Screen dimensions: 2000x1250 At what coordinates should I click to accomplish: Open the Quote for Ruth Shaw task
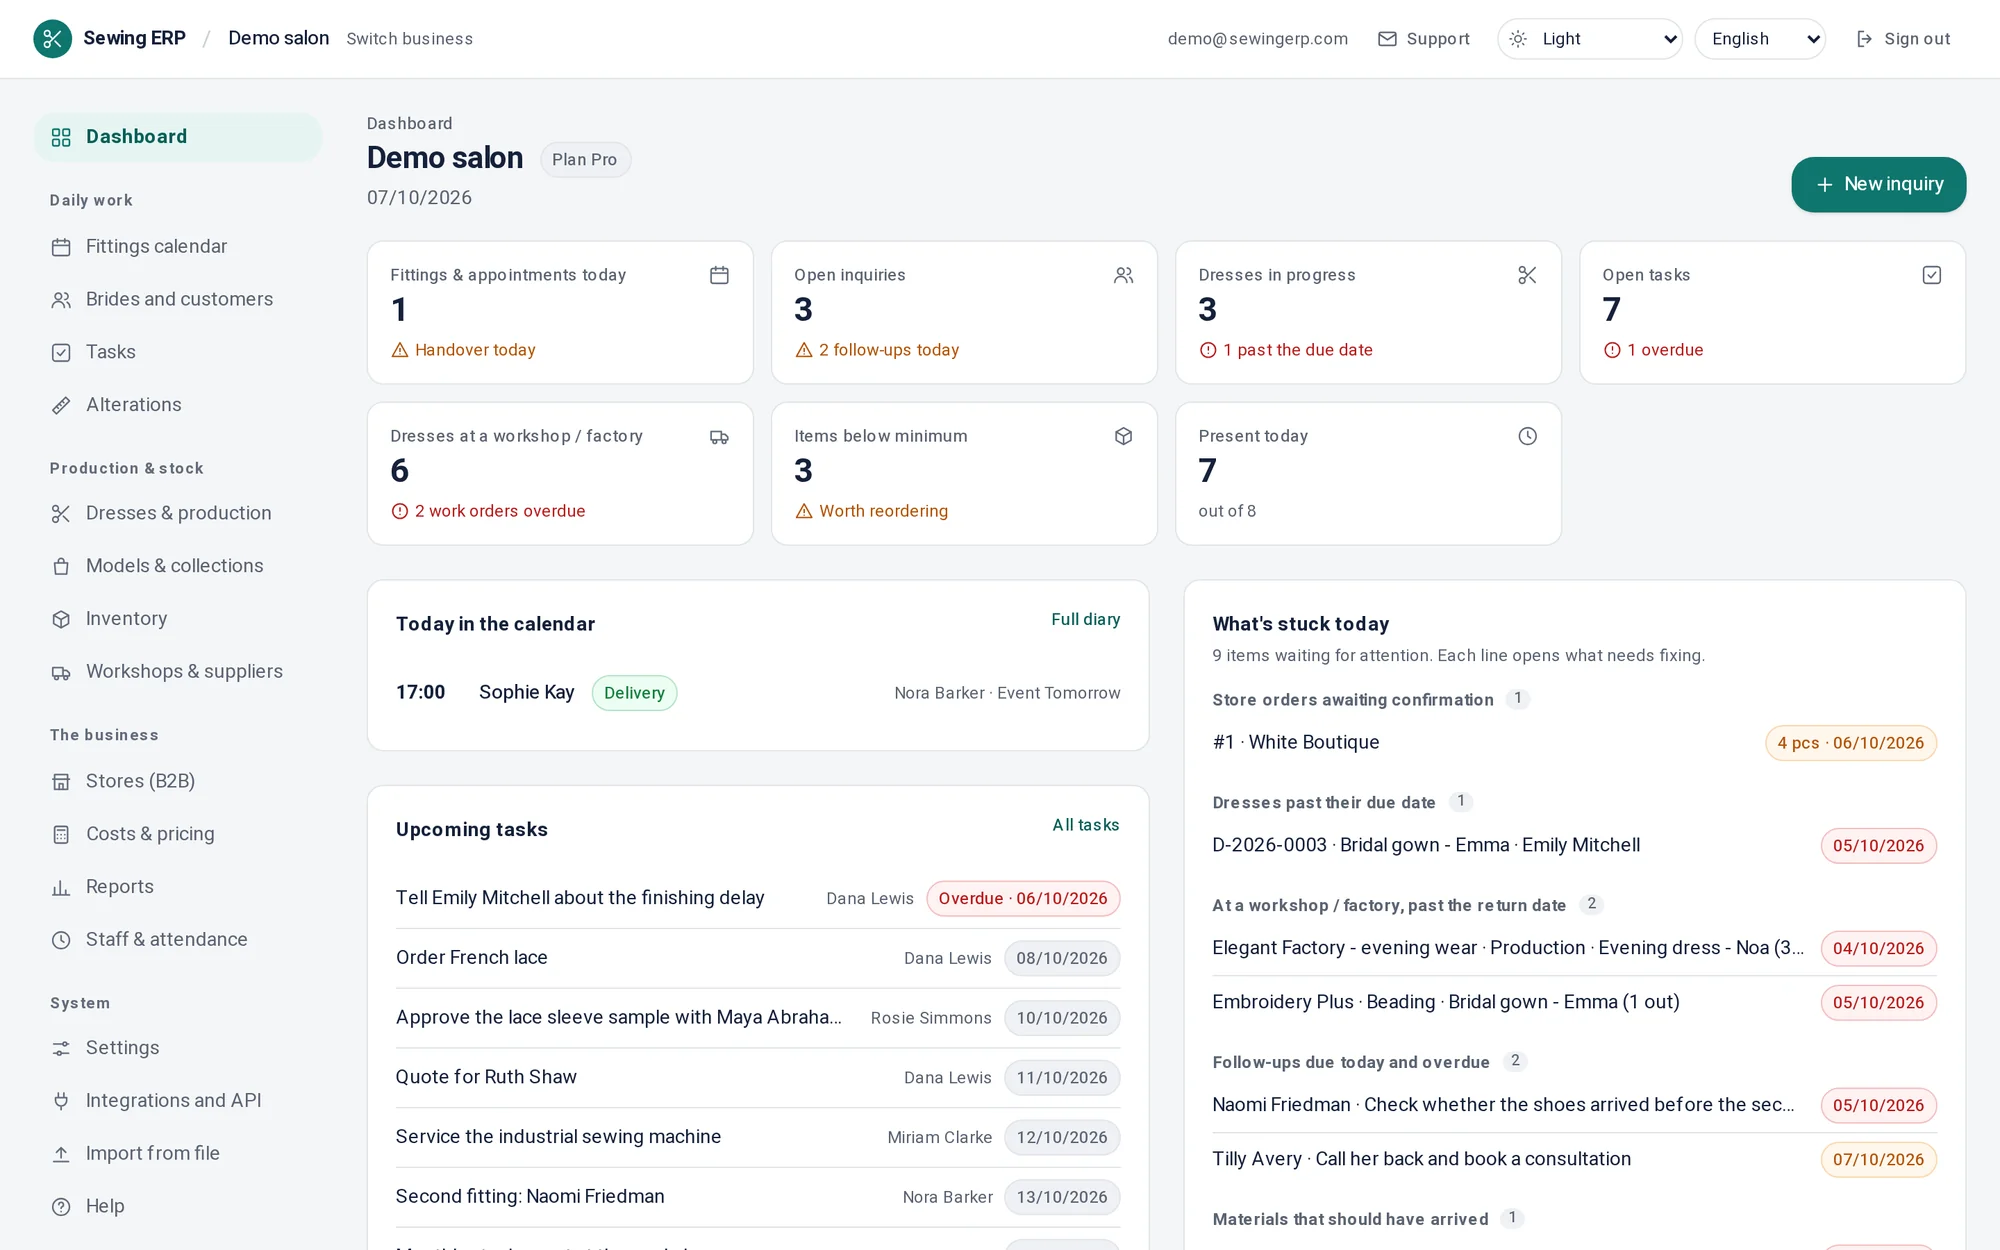pos(758,1077)
